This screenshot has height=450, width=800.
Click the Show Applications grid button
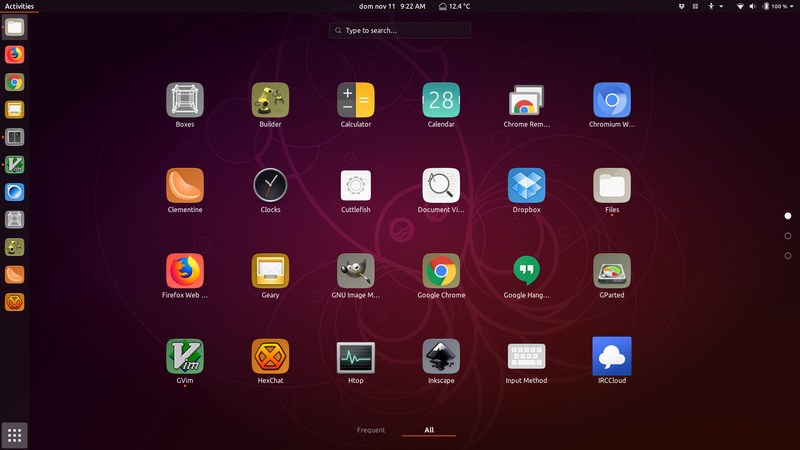(x=15, y=435)
